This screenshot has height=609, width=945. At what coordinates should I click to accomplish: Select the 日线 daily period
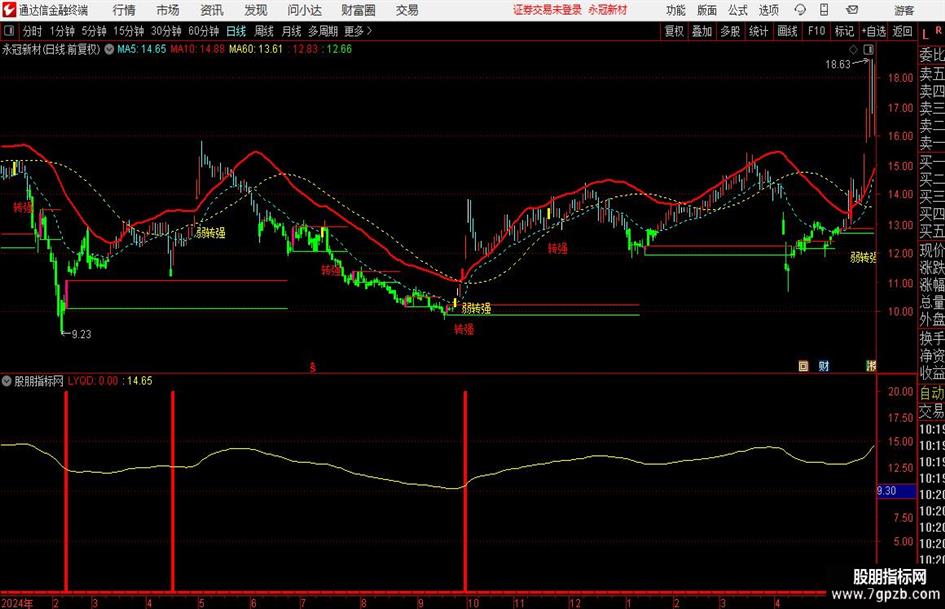click(x=236, y=31)
